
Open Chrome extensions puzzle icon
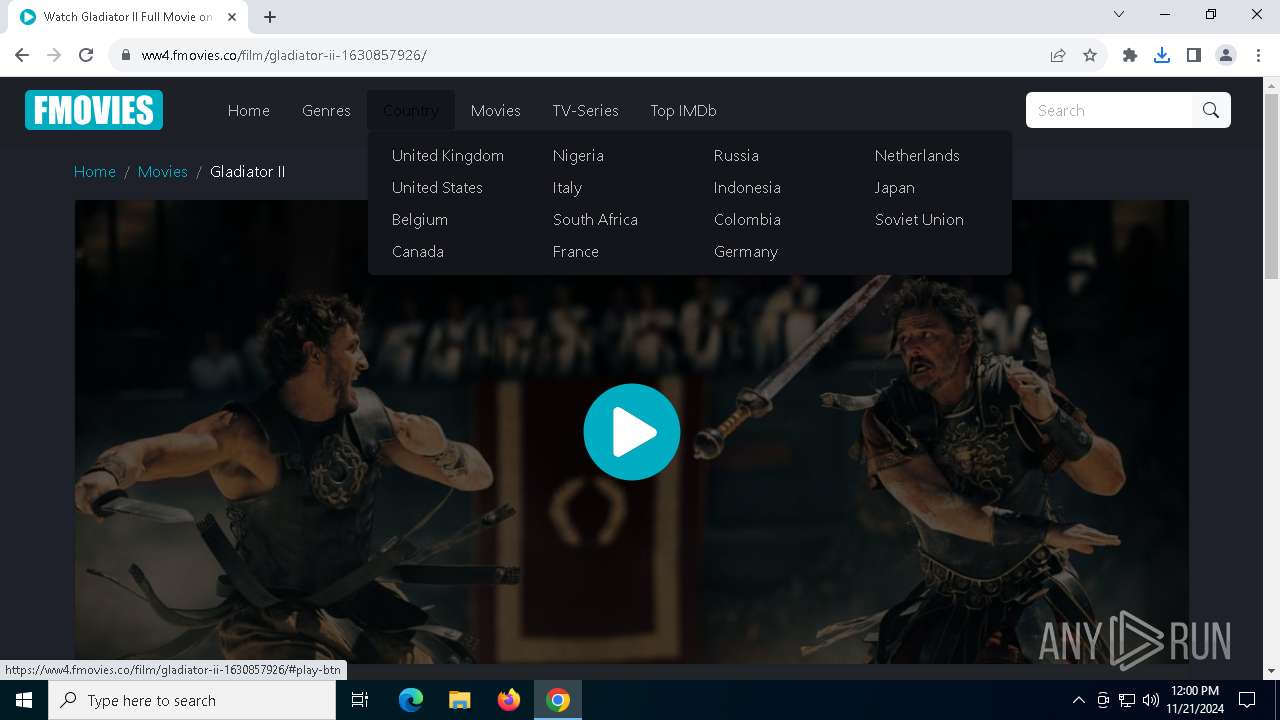point(1130,55)
